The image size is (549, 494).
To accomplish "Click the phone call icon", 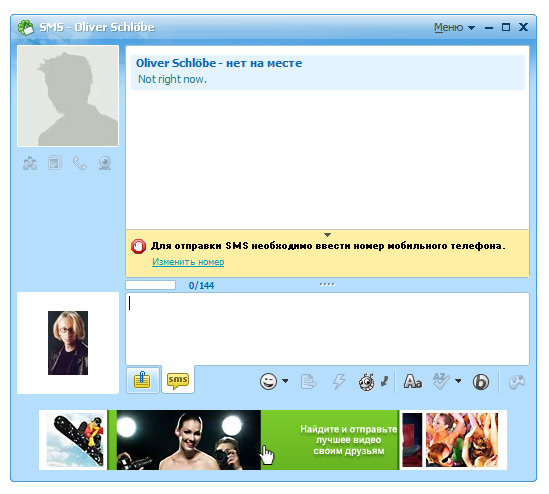I will coord(79,163).
